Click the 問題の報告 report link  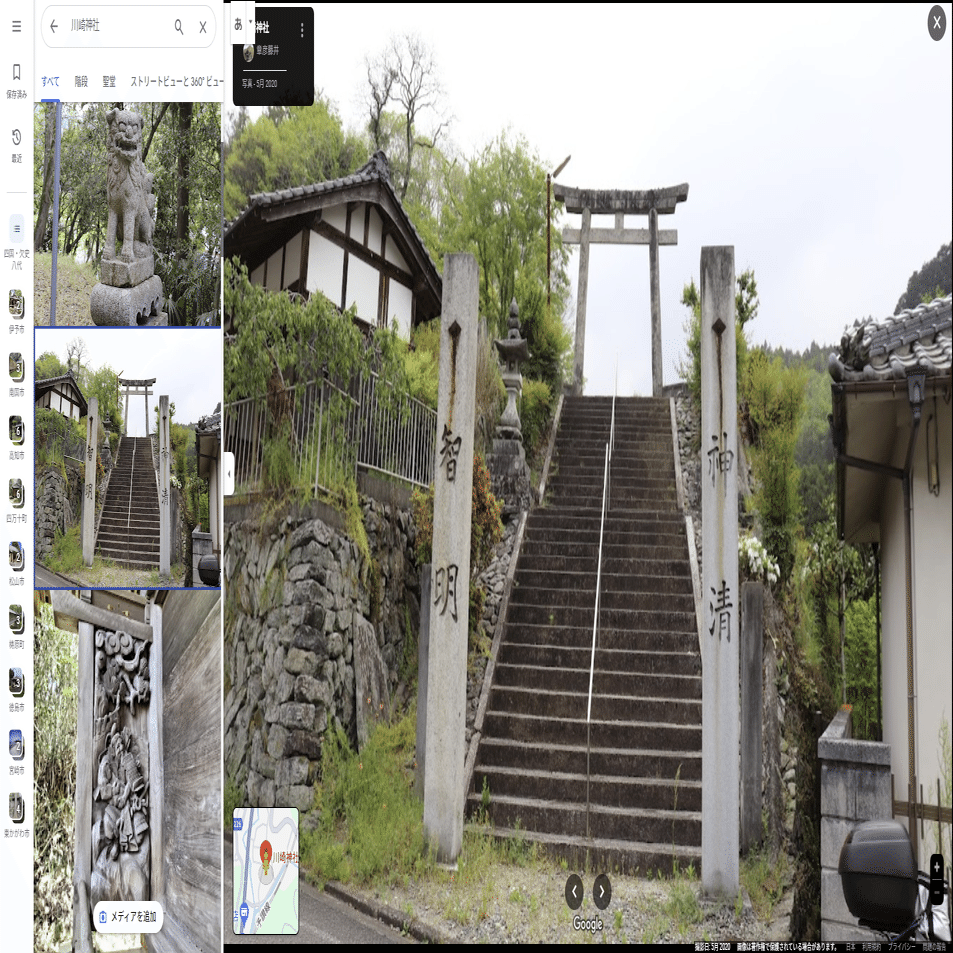tap(934, 946)
